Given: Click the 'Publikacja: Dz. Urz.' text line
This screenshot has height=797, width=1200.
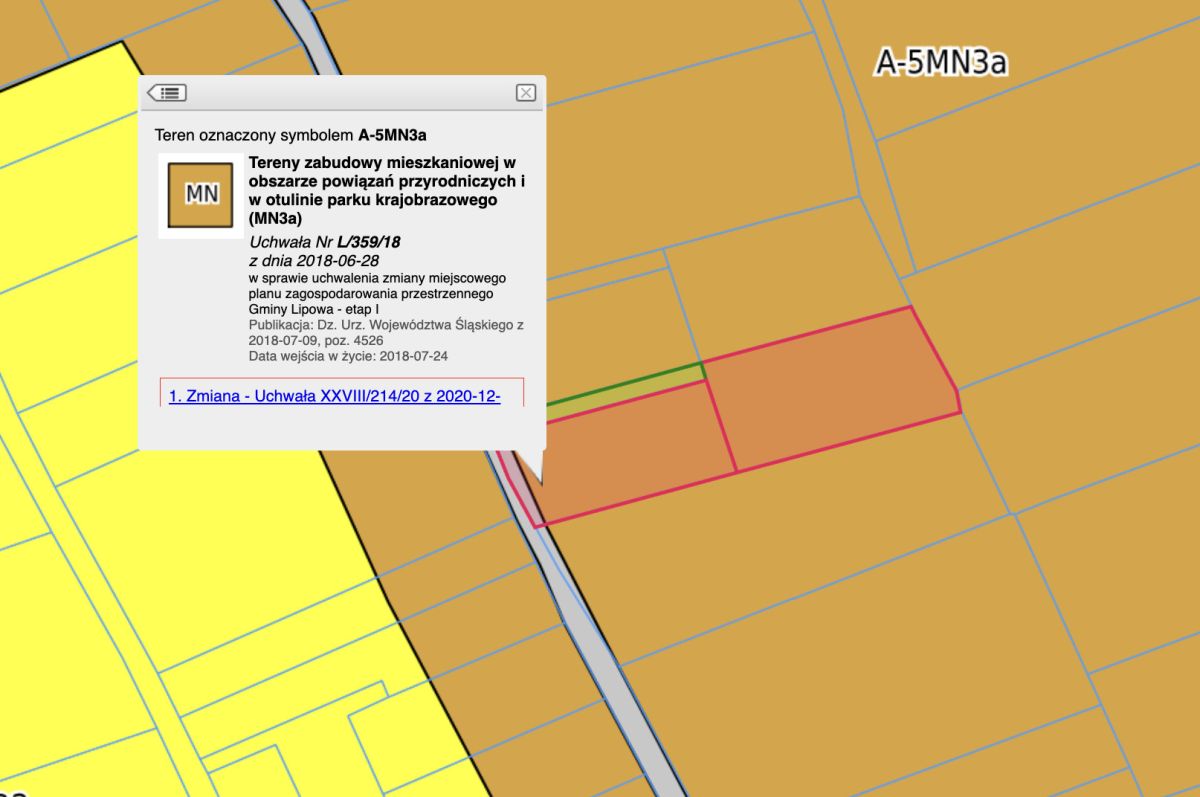Looking at the screenshot, I should pyautogui.click(x=386, y=326).
